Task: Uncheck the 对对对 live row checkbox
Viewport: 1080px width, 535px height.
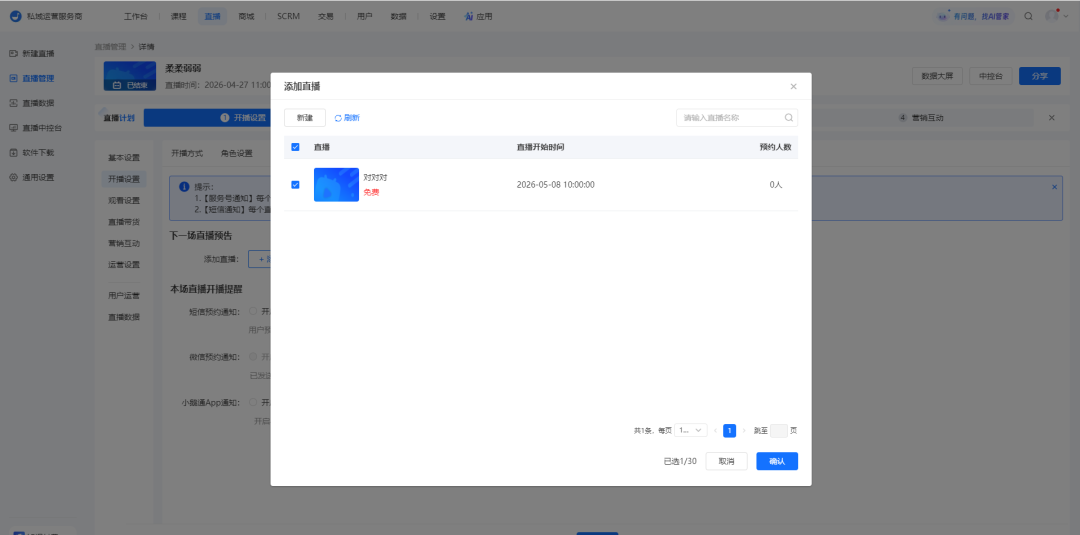Action: (295, 185)
